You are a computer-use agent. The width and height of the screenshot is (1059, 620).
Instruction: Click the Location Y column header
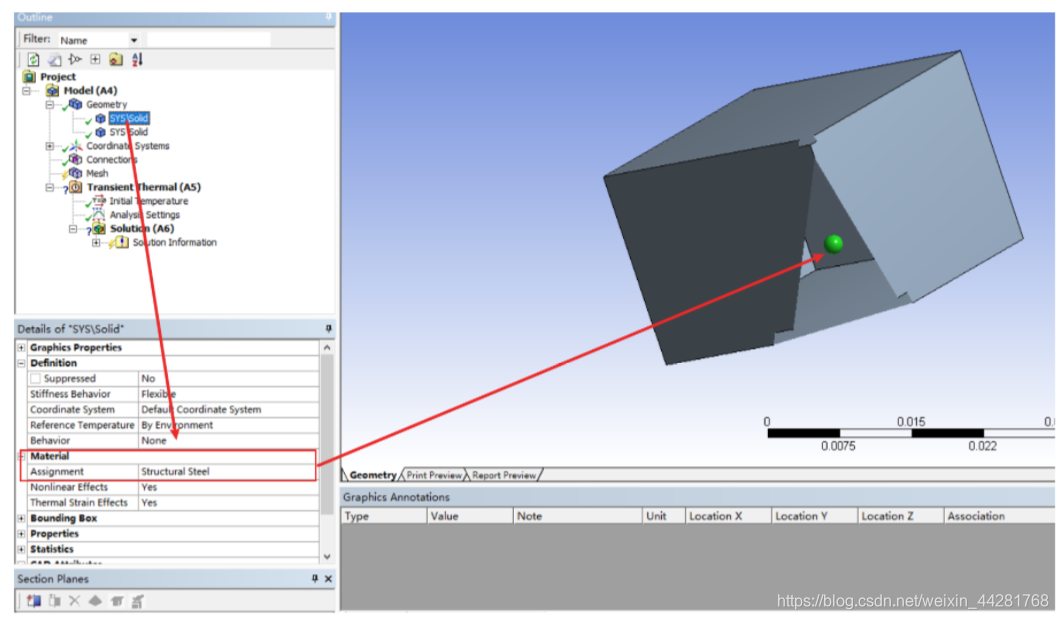click(x=815, y=516)
